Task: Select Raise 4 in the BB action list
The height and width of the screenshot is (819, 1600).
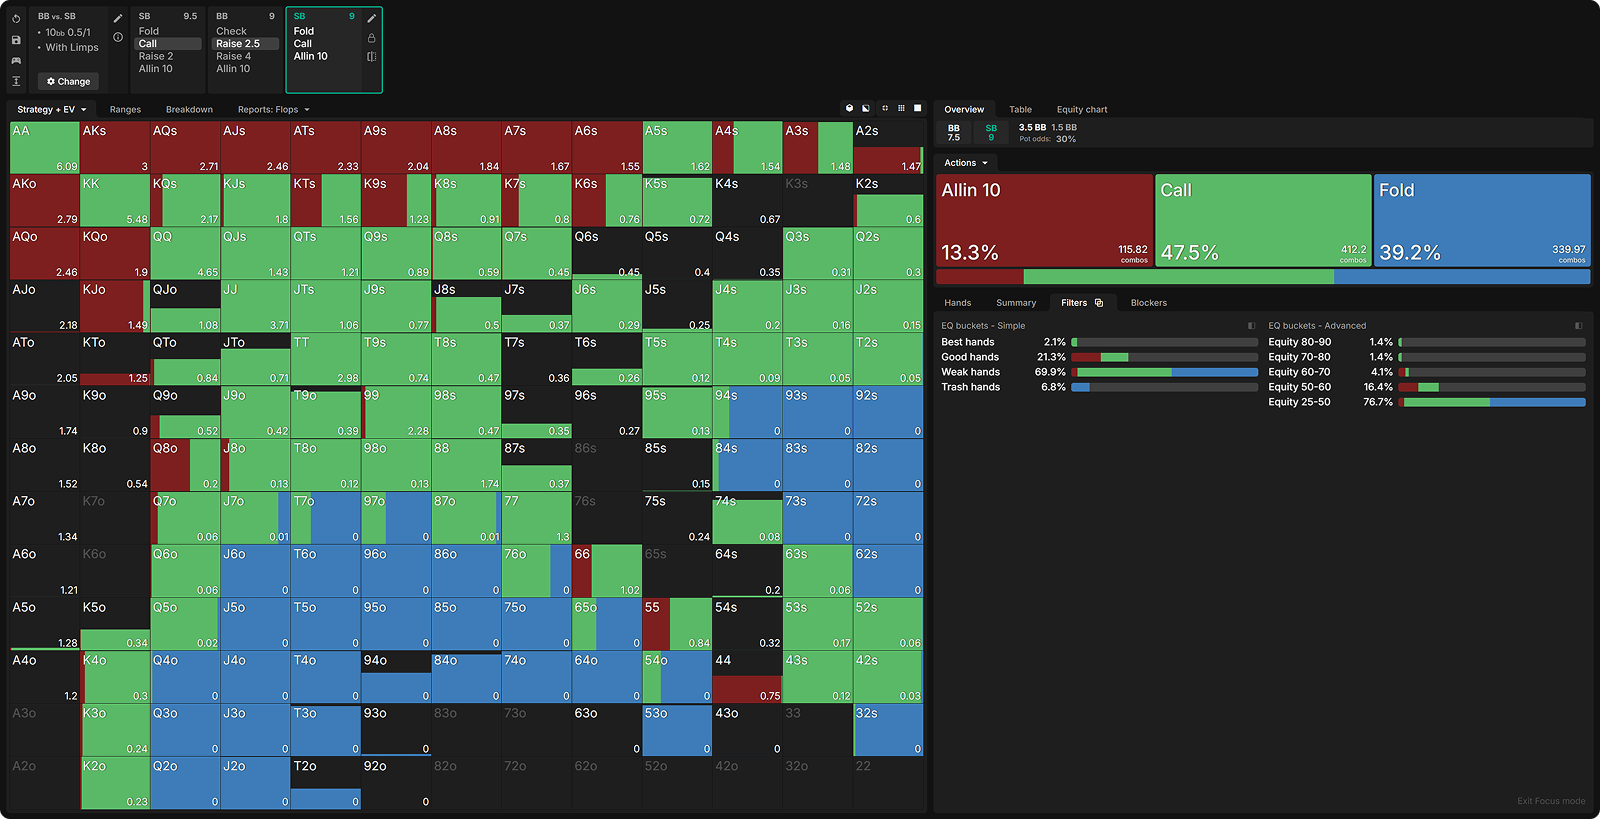Action: (233, 57)
